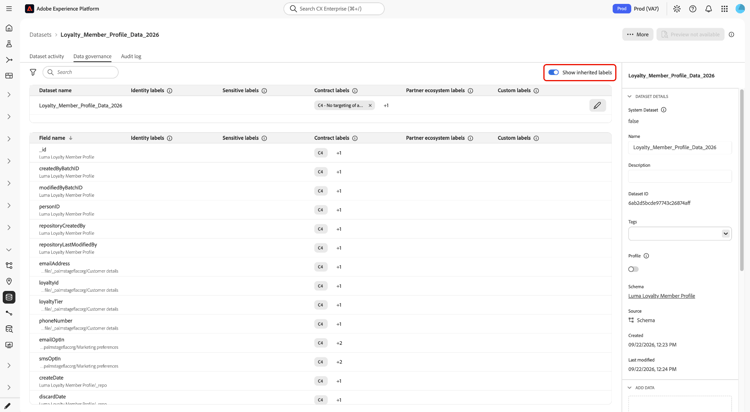Click +1 overflow on the dataset row
The image size is (750, 412).
click(386, 105)
